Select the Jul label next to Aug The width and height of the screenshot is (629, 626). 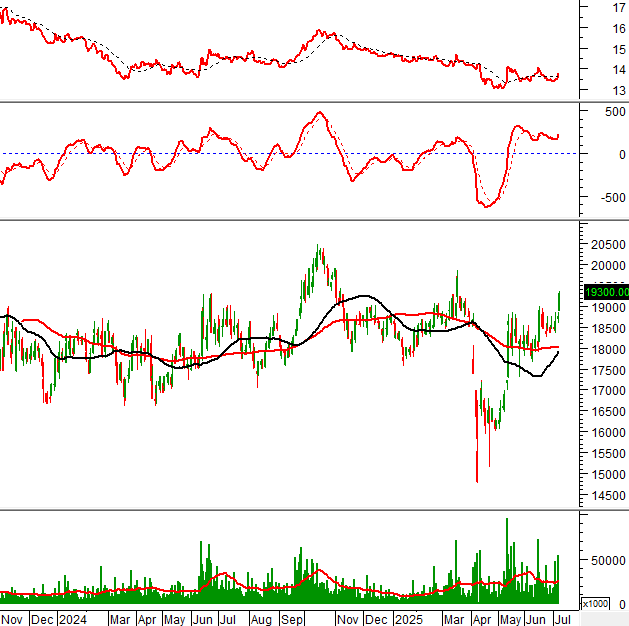227,620
